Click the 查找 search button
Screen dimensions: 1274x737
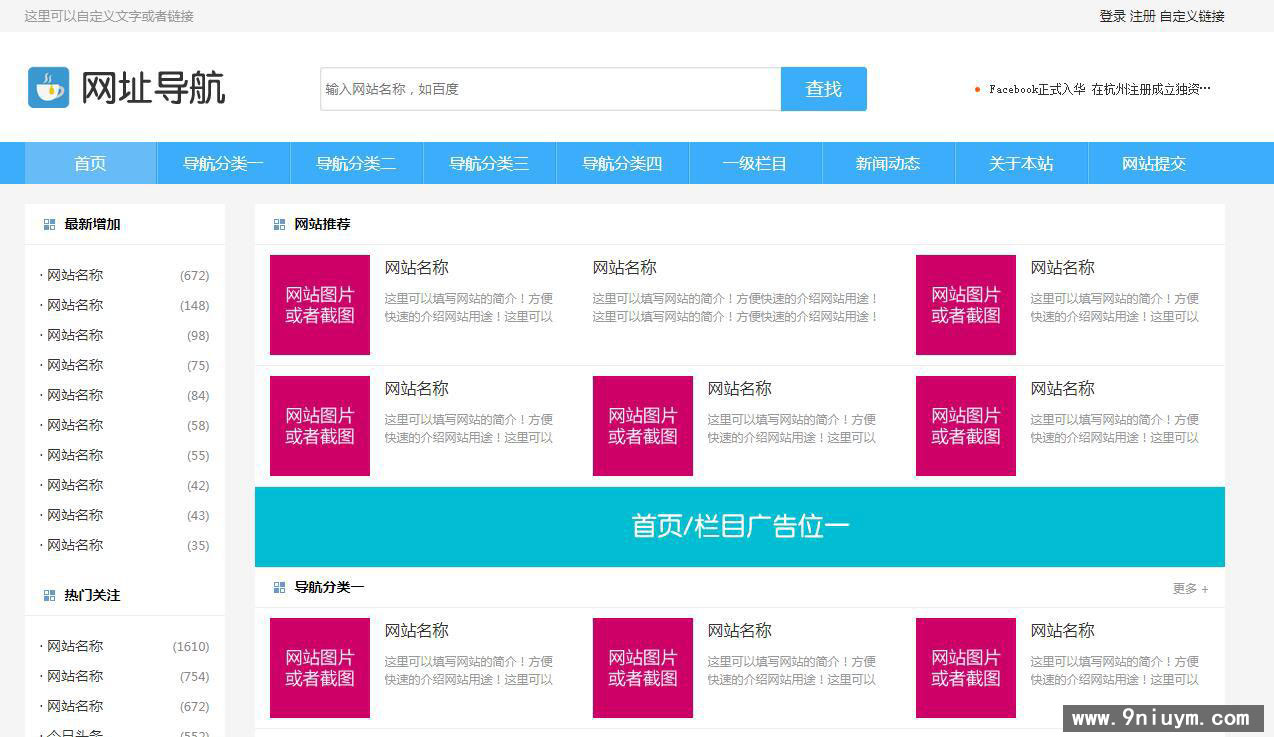pyautogui.click(x=822, y=89)
